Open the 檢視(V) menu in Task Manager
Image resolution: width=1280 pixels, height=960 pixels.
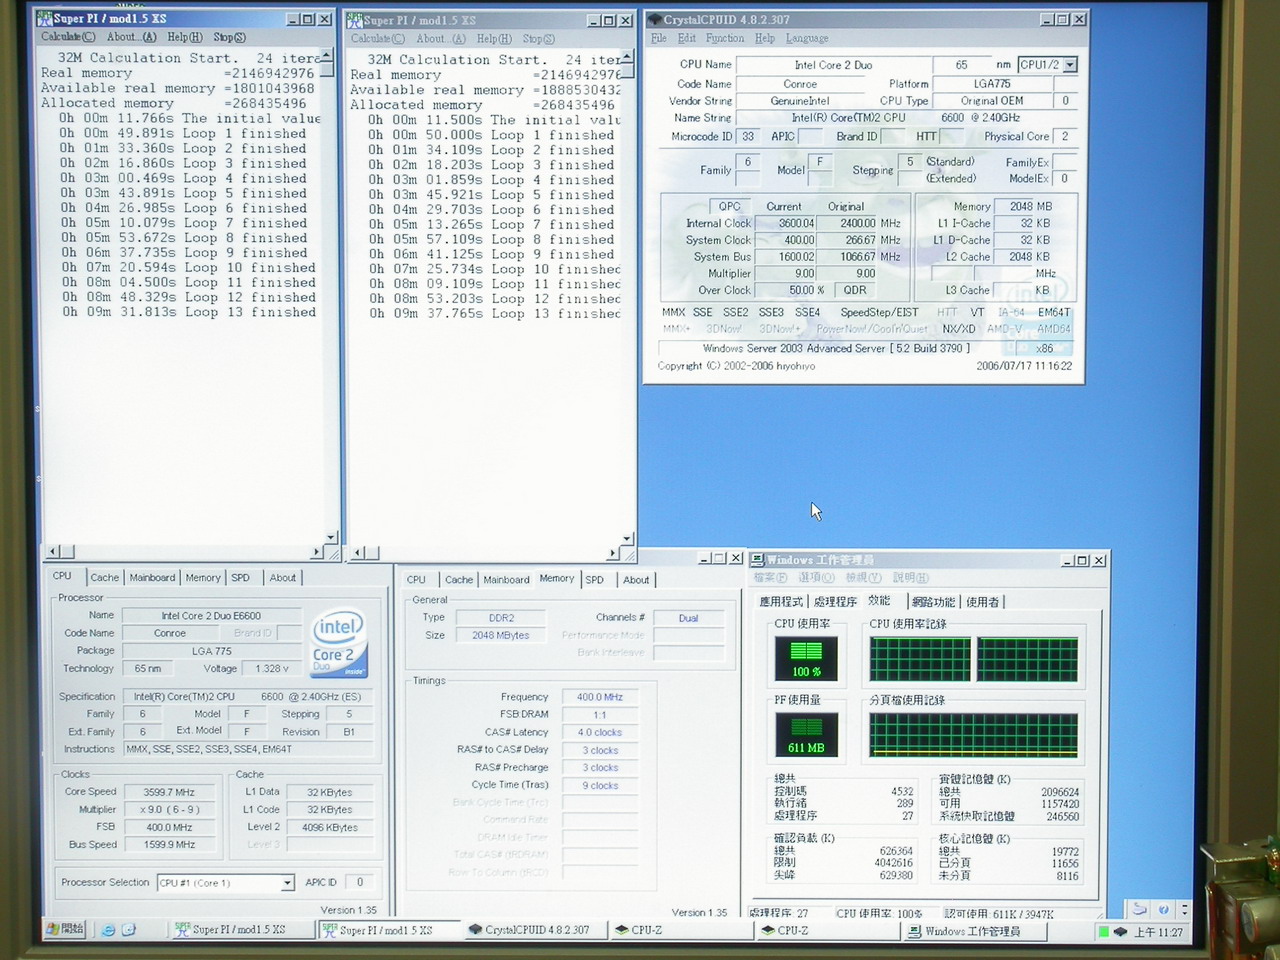pyautogui.click(x=863, y=578)
